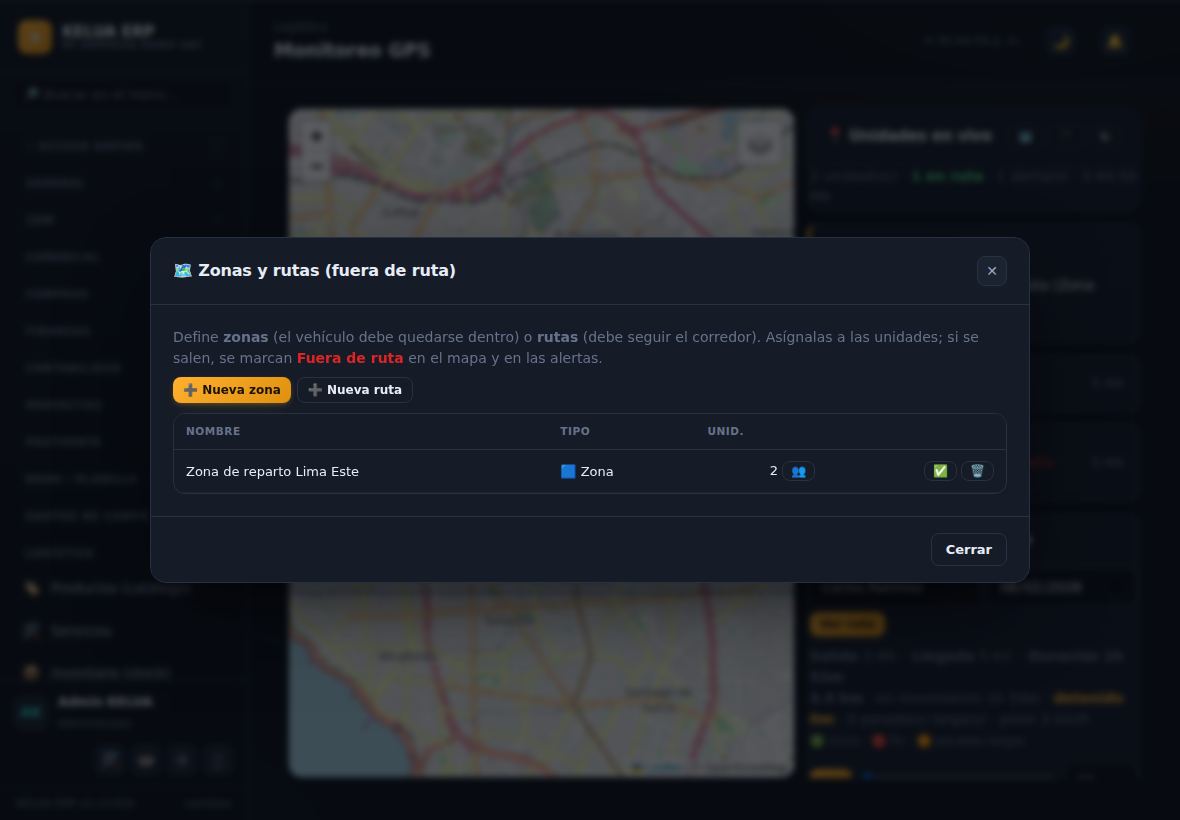The width and height of the screenshot is (1180, 820).
Task: Delete Zona de reparto Lima Este with trash icon
Action: (x=977, y=471)
